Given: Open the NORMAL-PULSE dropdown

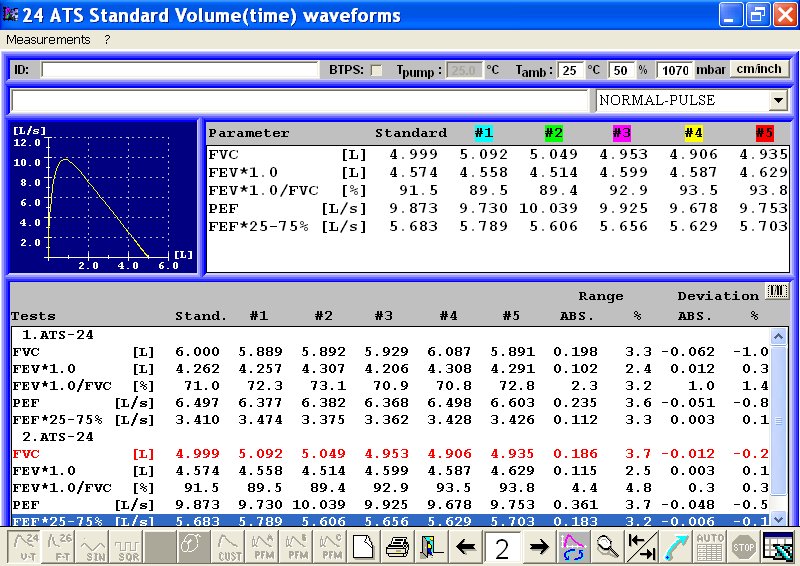Looking at the screenshot, I should point(778,100).
